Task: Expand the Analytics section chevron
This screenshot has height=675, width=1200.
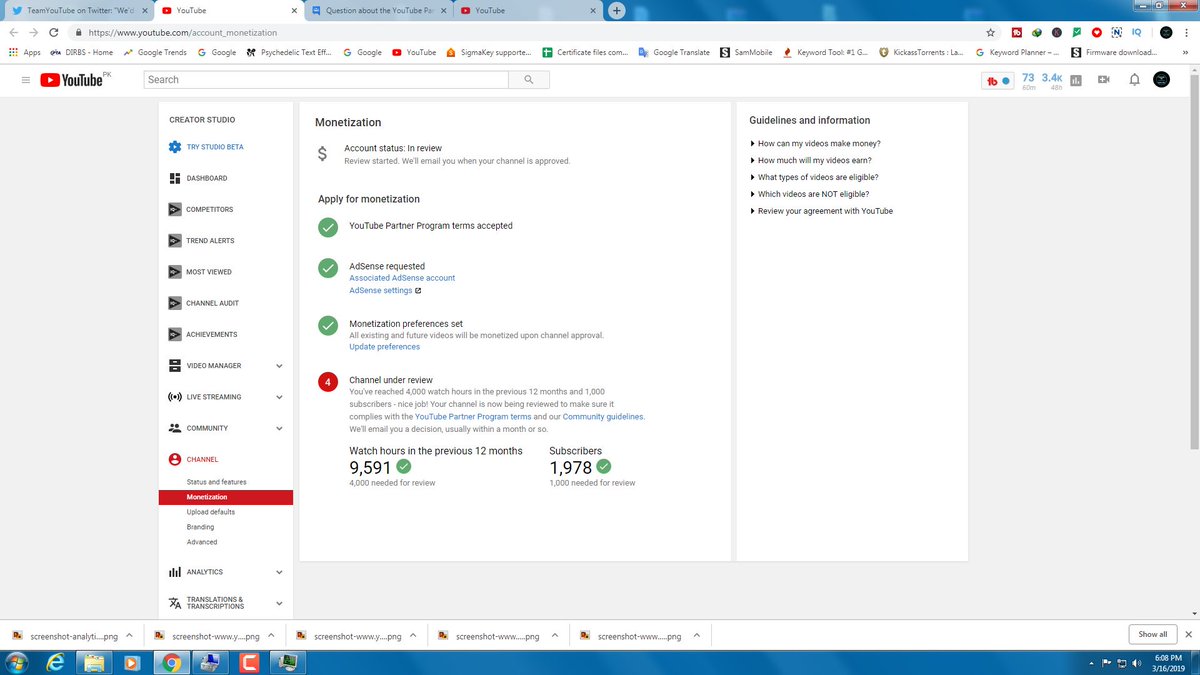Action: pos(279,572)
